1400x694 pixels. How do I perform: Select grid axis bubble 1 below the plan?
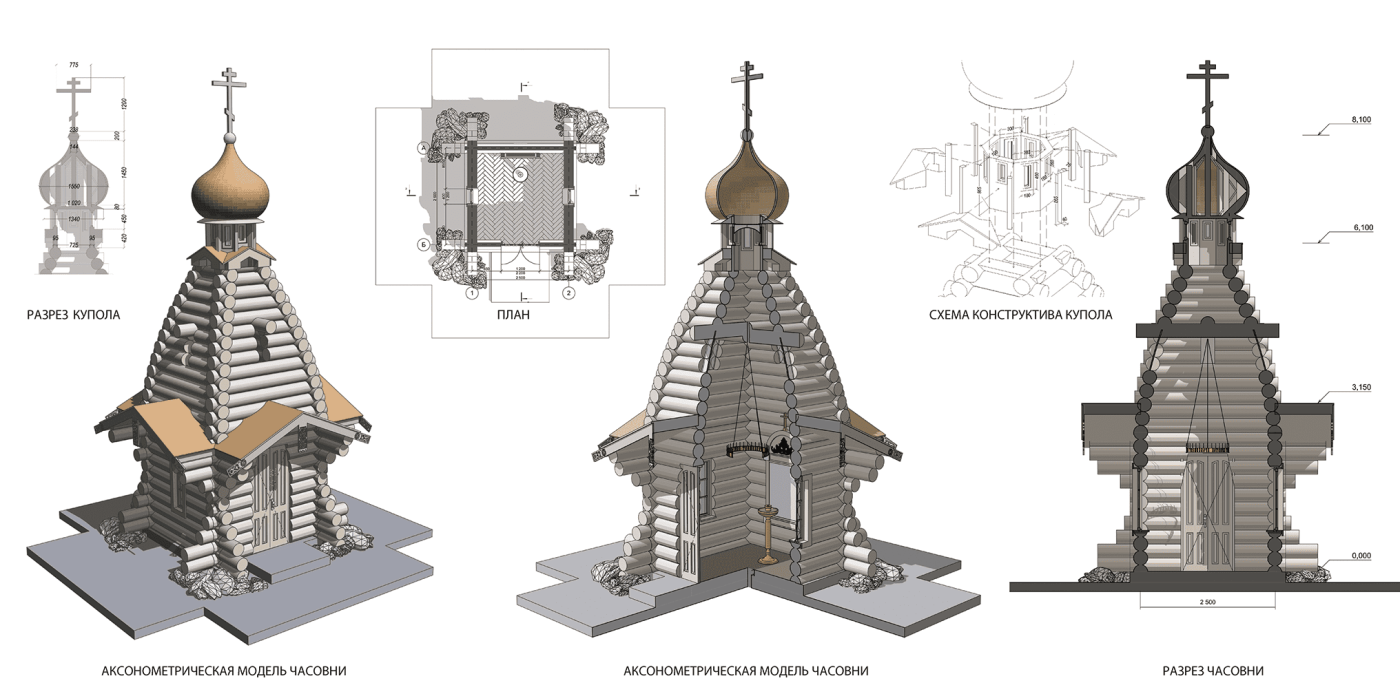click(x=470, y=293)
